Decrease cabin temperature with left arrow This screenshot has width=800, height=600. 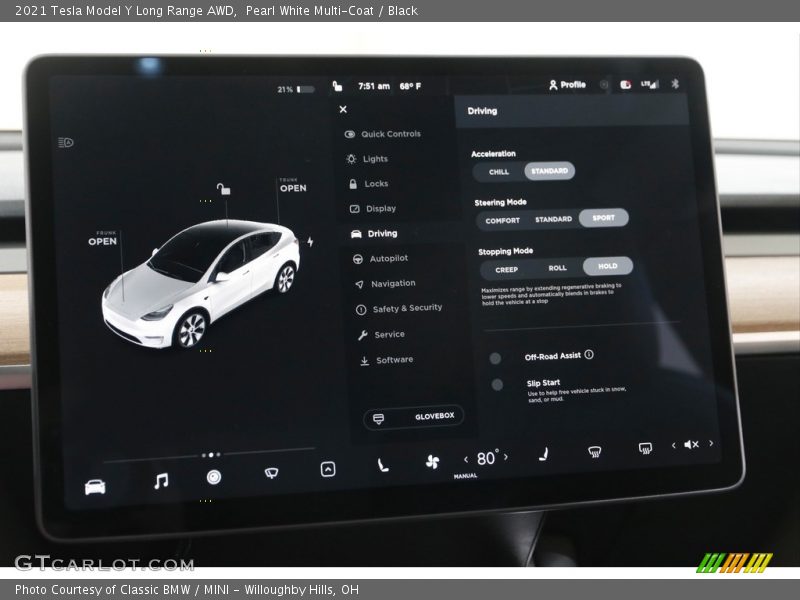pos(466,460)
